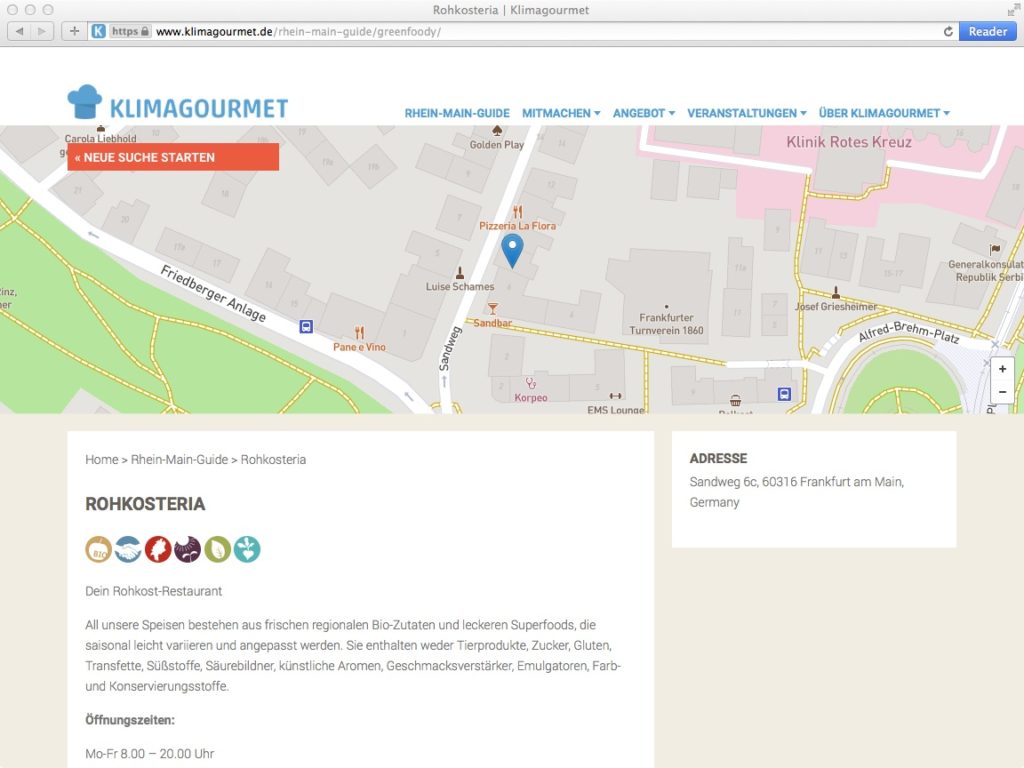1024x768 pixels.
Task: Zoom out on the map
Action: (1002, 391)
